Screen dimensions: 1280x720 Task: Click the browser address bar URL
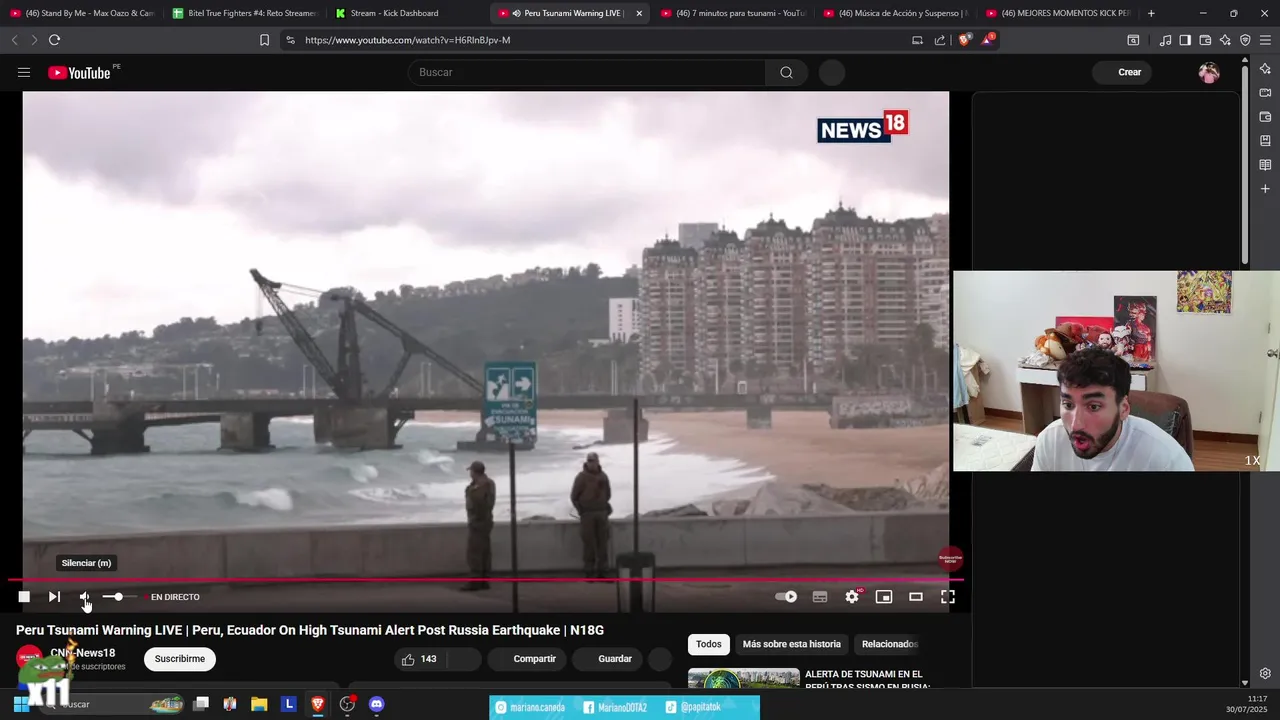pos(408,40)
